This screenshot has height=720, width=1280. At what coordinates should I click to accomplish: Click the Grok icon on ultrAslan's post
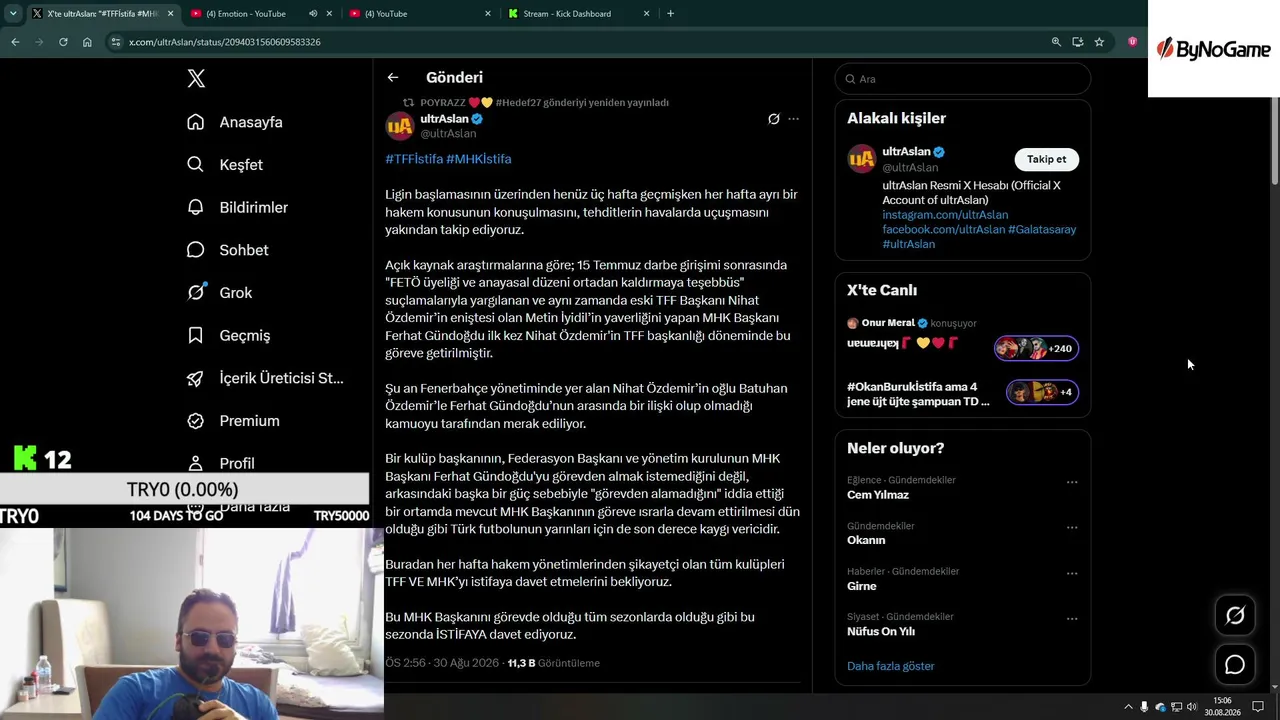point(773,119)
